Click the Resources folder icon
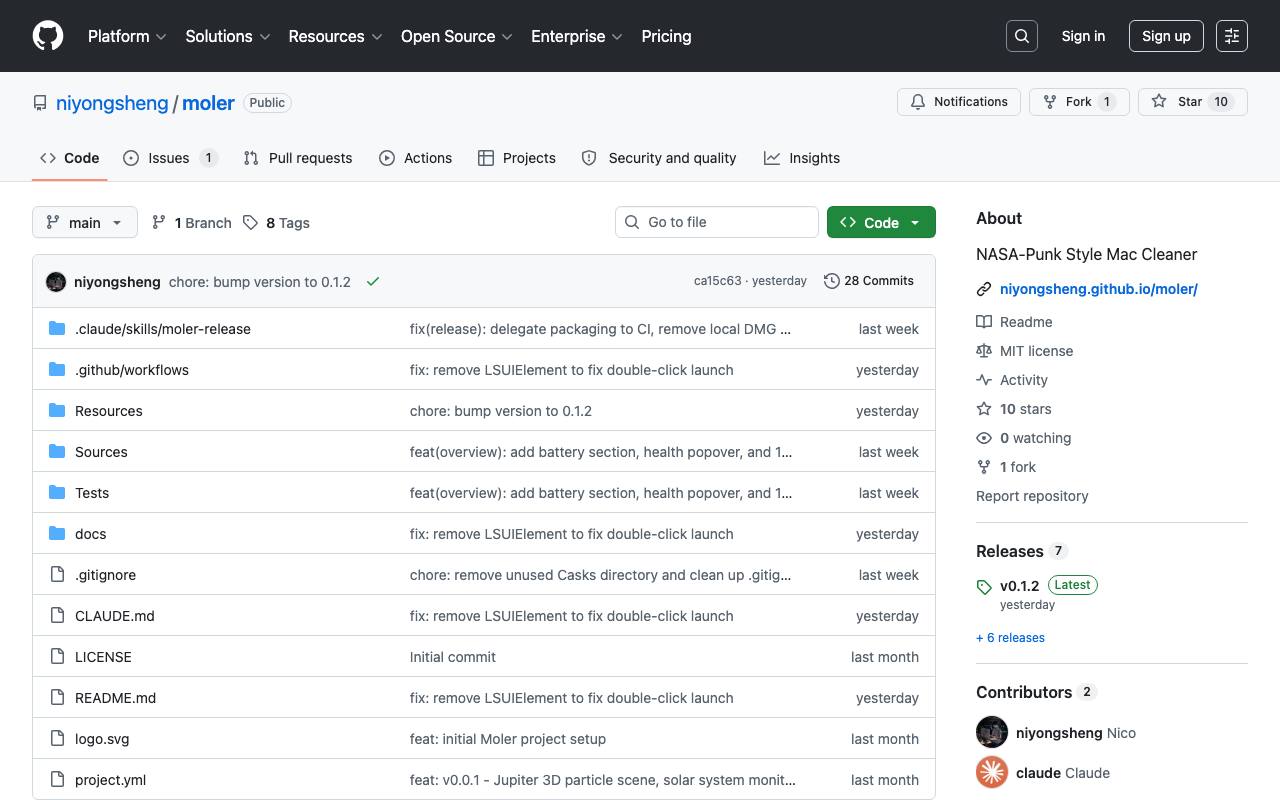Screen dimensions: 1280x800 point(57,411)
